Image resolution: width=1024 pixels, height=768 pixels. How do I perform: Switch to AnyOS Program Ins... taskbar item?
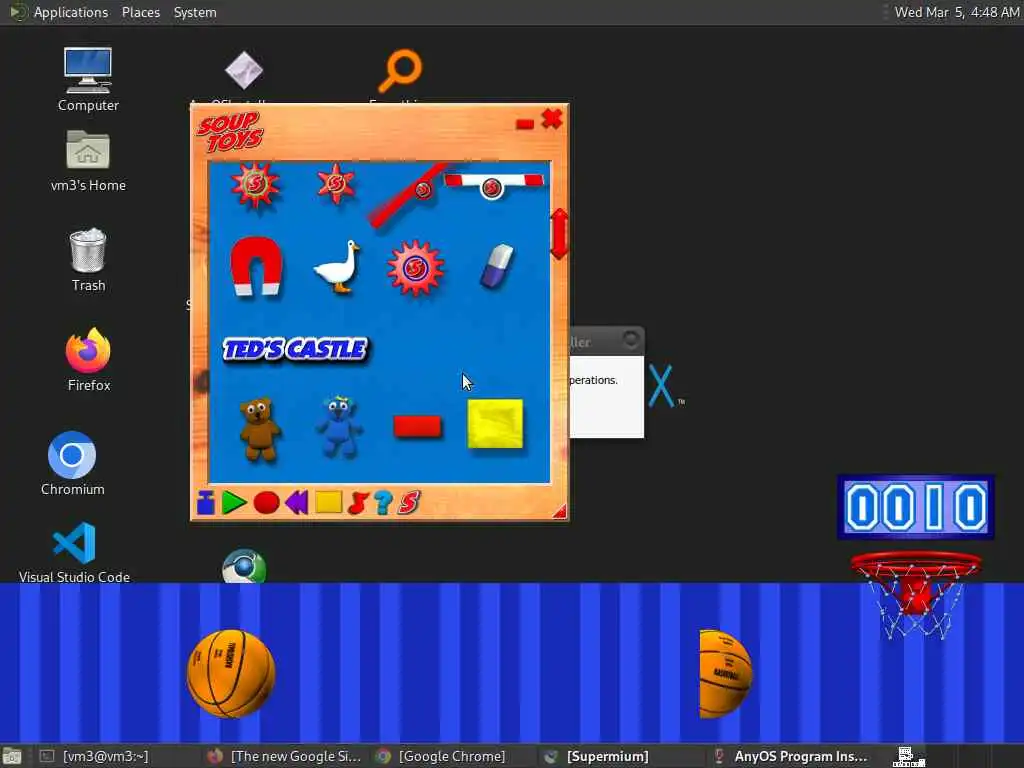point(792,756)
